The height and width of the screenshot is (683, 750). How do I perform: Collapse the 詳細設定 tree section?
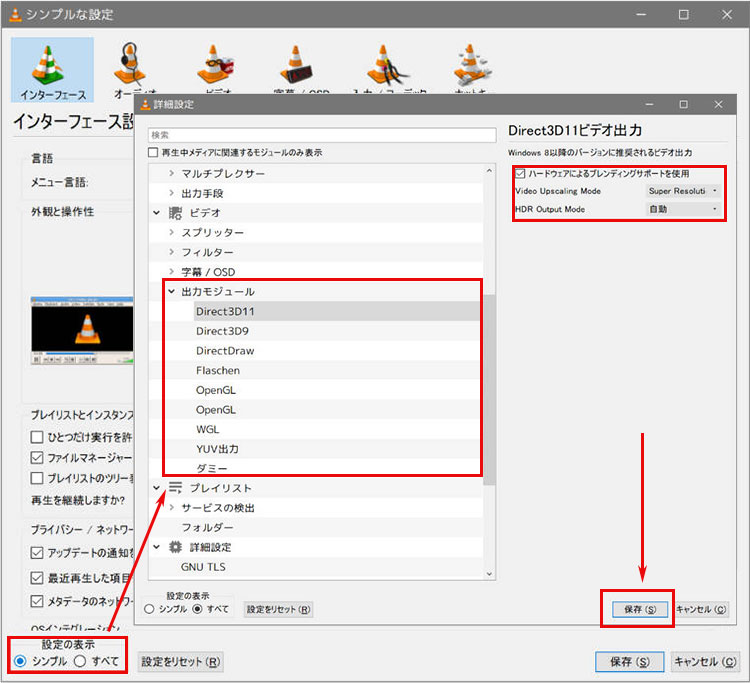tap(156, 547)
